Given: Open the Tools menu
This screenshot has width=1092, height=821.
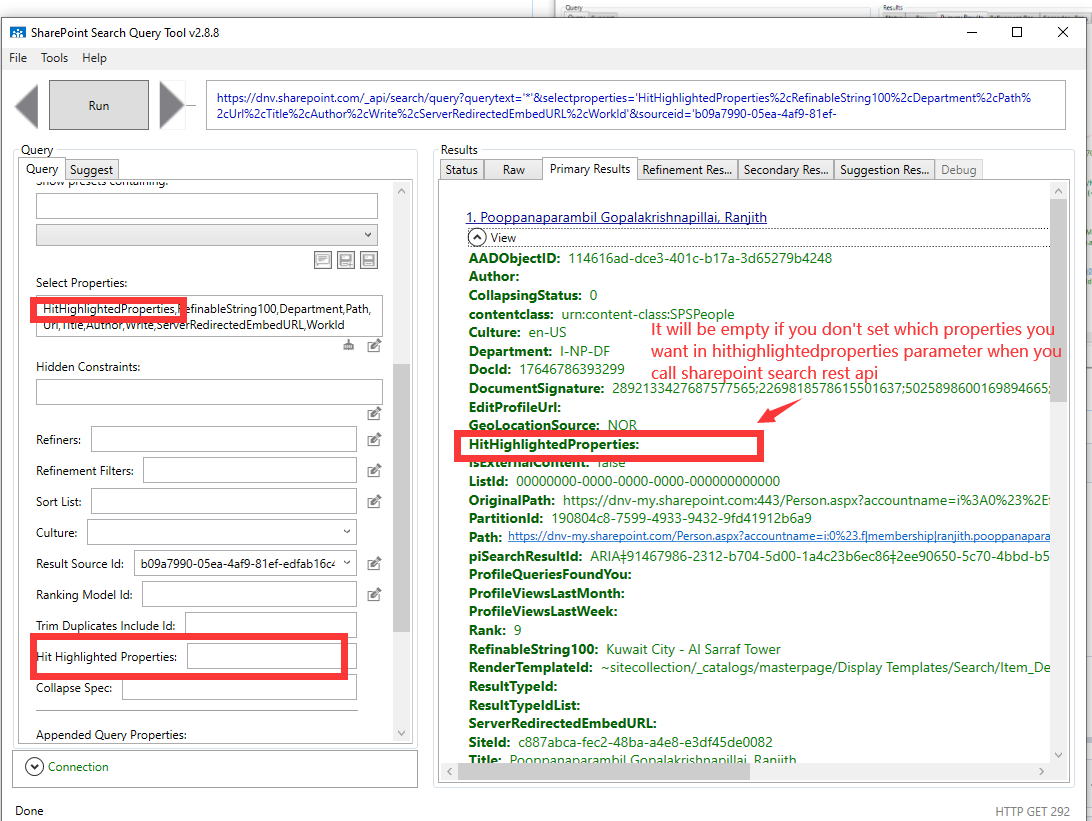Looking at the screenshot, I should coord(54,57).
